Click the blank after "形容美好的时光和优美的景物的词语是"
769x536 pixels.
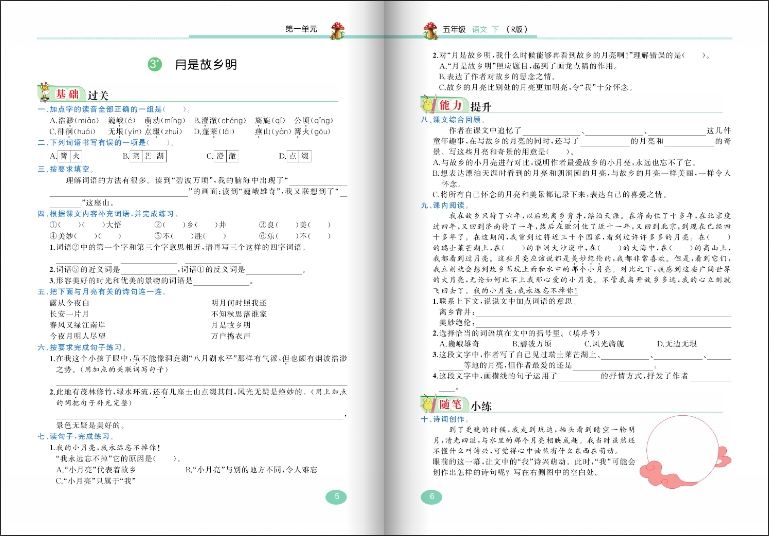click(x=222, y=281)
